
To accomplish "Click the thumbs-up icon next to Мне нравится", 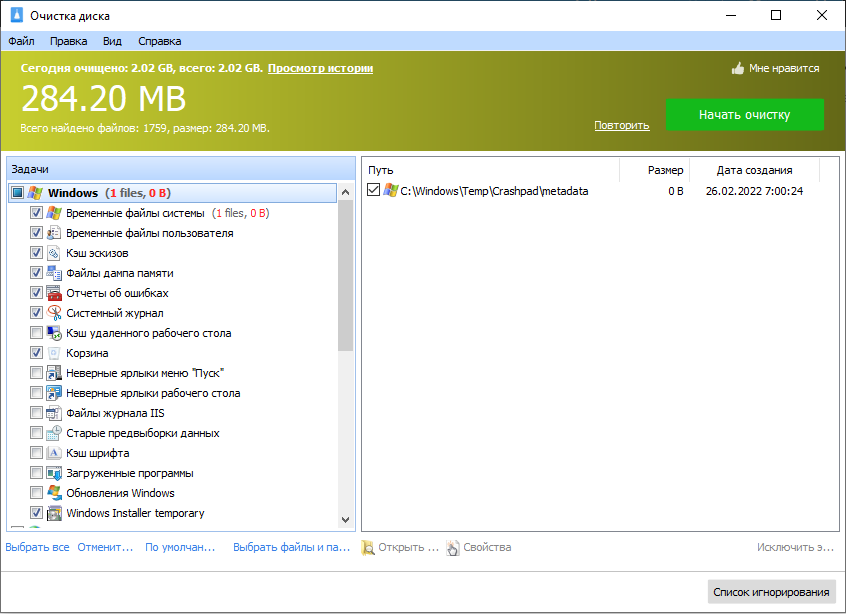I will pyautogui.click(x=738, y=69).
